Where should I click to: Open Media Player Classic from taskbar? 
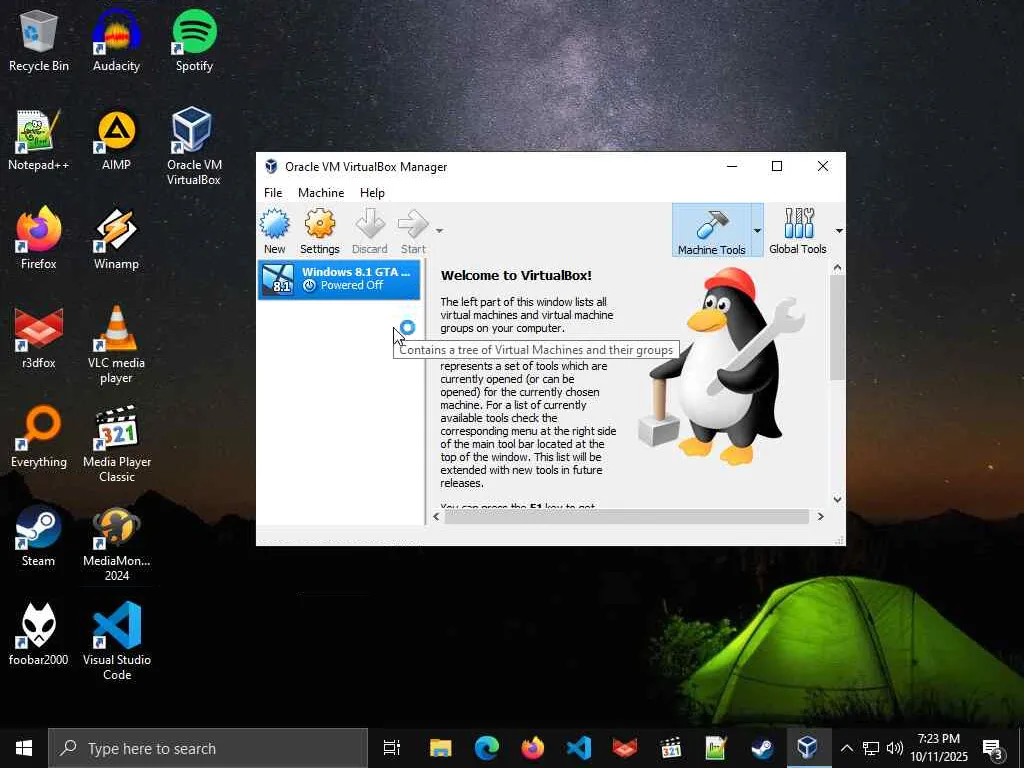tap(671, 748)
